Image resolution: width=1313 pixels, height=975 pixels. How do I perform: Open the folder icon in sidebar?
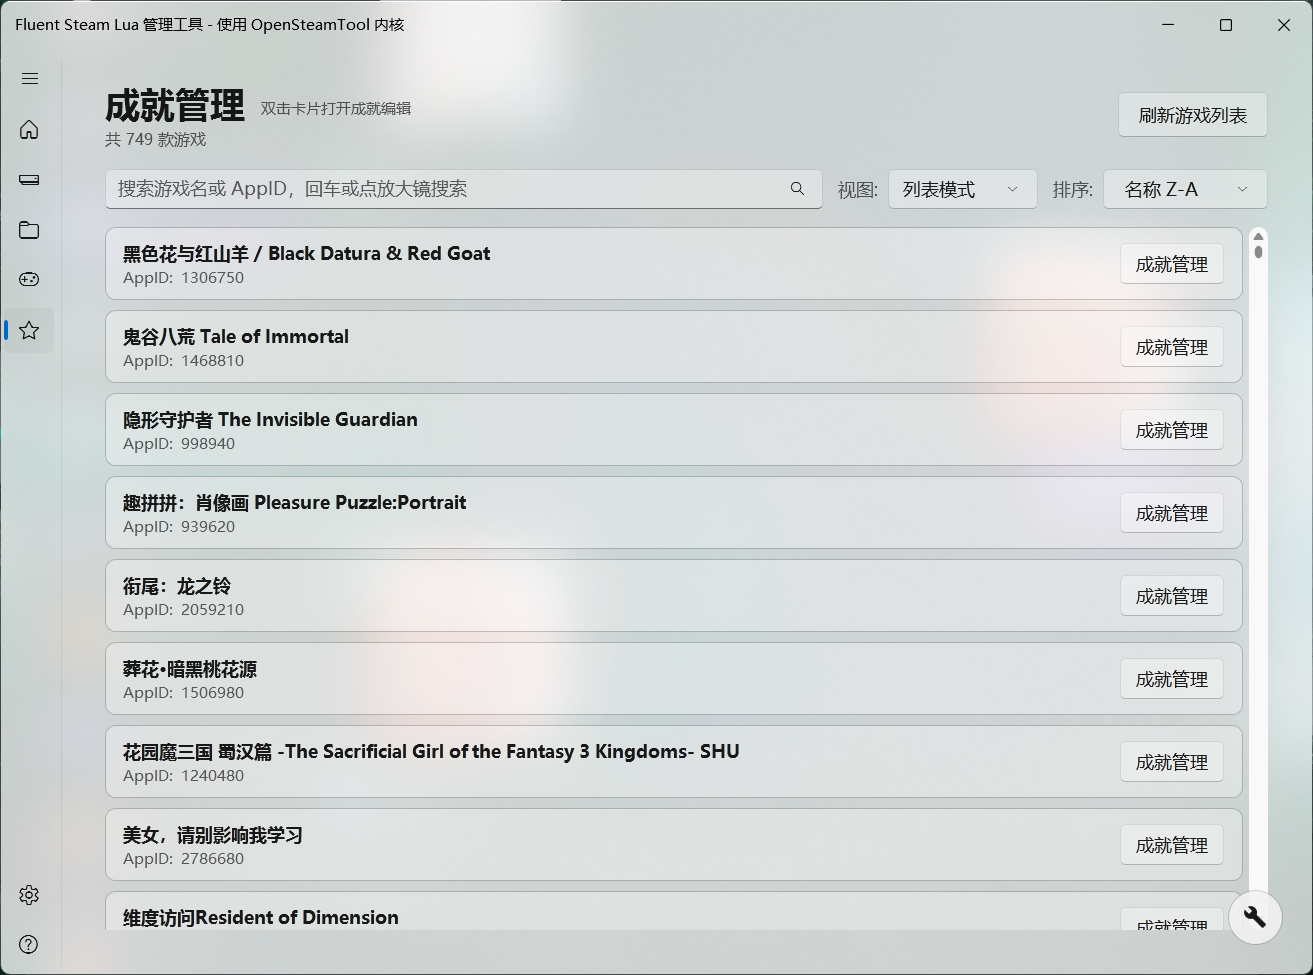click(x=29, y=230)
